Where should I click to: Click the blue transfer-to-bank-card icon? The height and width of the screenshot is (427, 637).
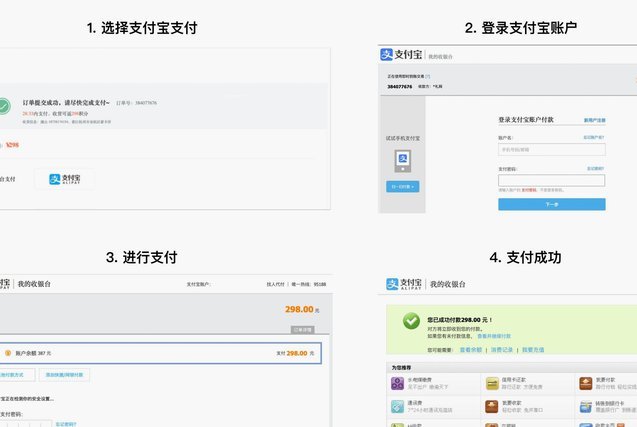586,406
